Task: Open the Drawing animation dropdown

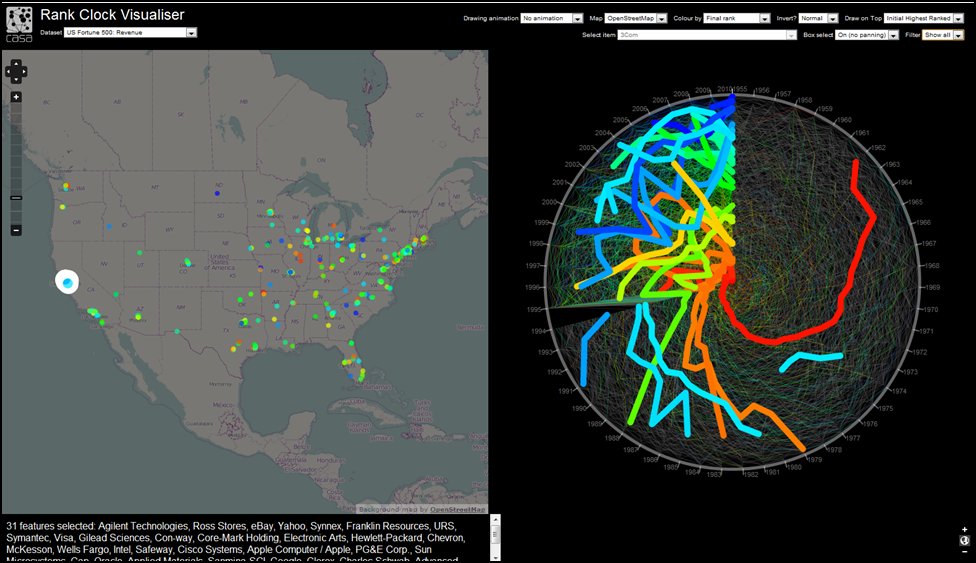Action: pos(551,19)
